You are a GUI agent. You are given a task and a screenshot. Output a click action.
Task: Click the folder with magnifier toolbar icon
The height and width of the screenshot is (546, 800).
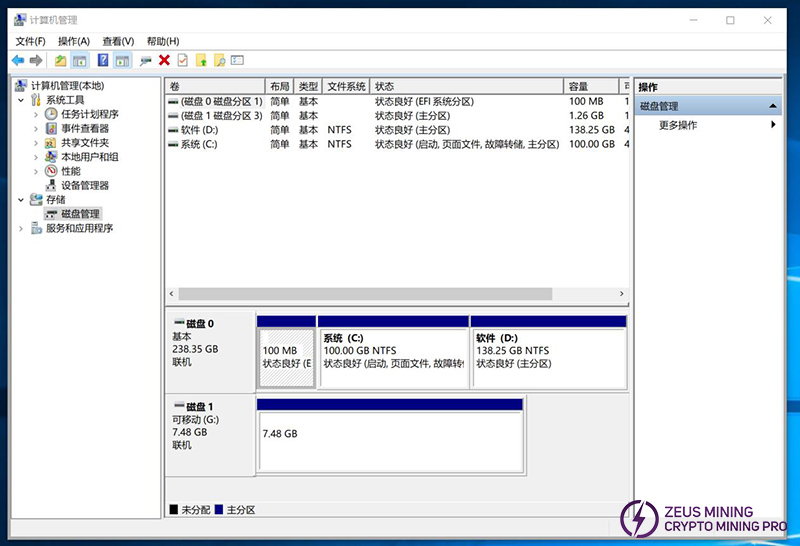219,60
